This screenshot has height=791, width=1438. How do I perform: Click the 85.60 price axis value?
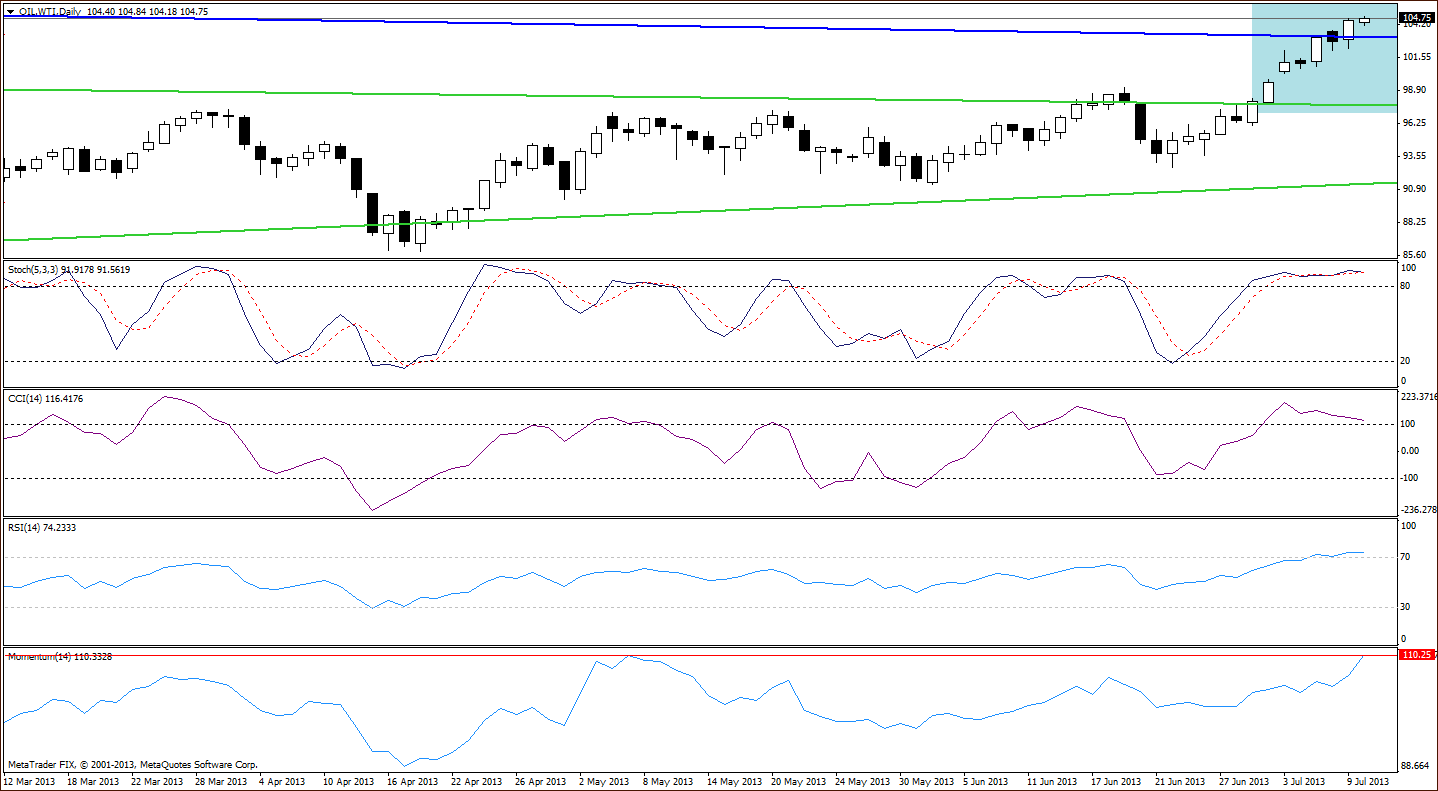[1416, 255]
